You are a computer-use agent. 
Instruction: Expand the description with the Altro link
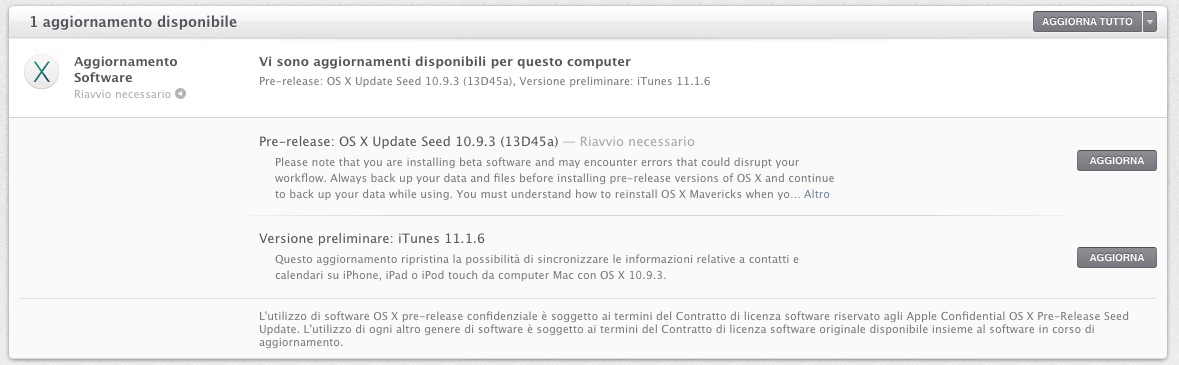(817, 194)
